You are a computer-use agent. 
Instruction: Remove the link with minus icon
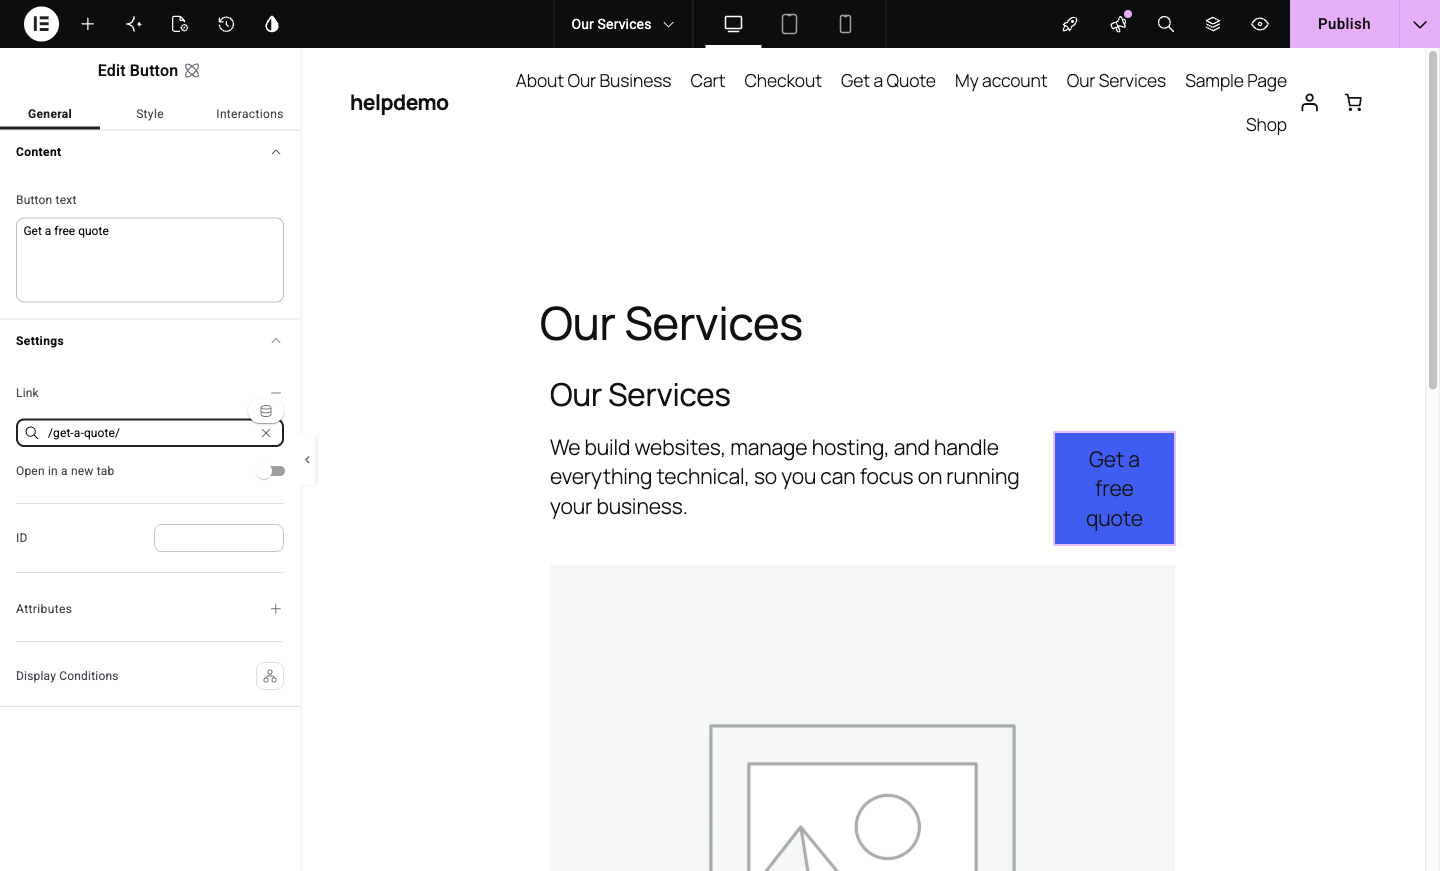[x=276, y=393]
